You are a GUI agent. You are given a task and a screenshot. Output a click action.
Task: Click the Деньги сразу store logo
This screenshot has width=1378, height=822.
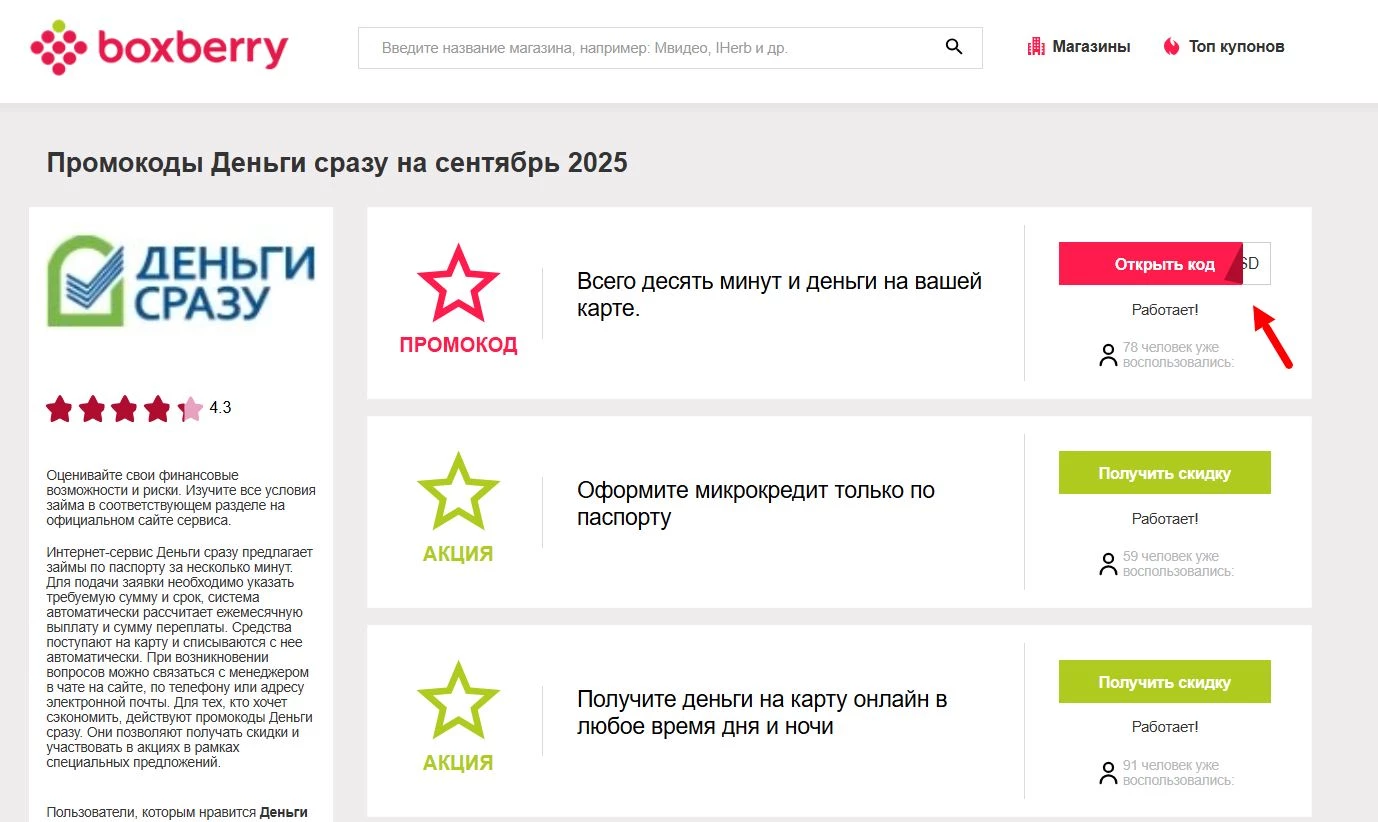pyautogui.click(x=180, y=283)
